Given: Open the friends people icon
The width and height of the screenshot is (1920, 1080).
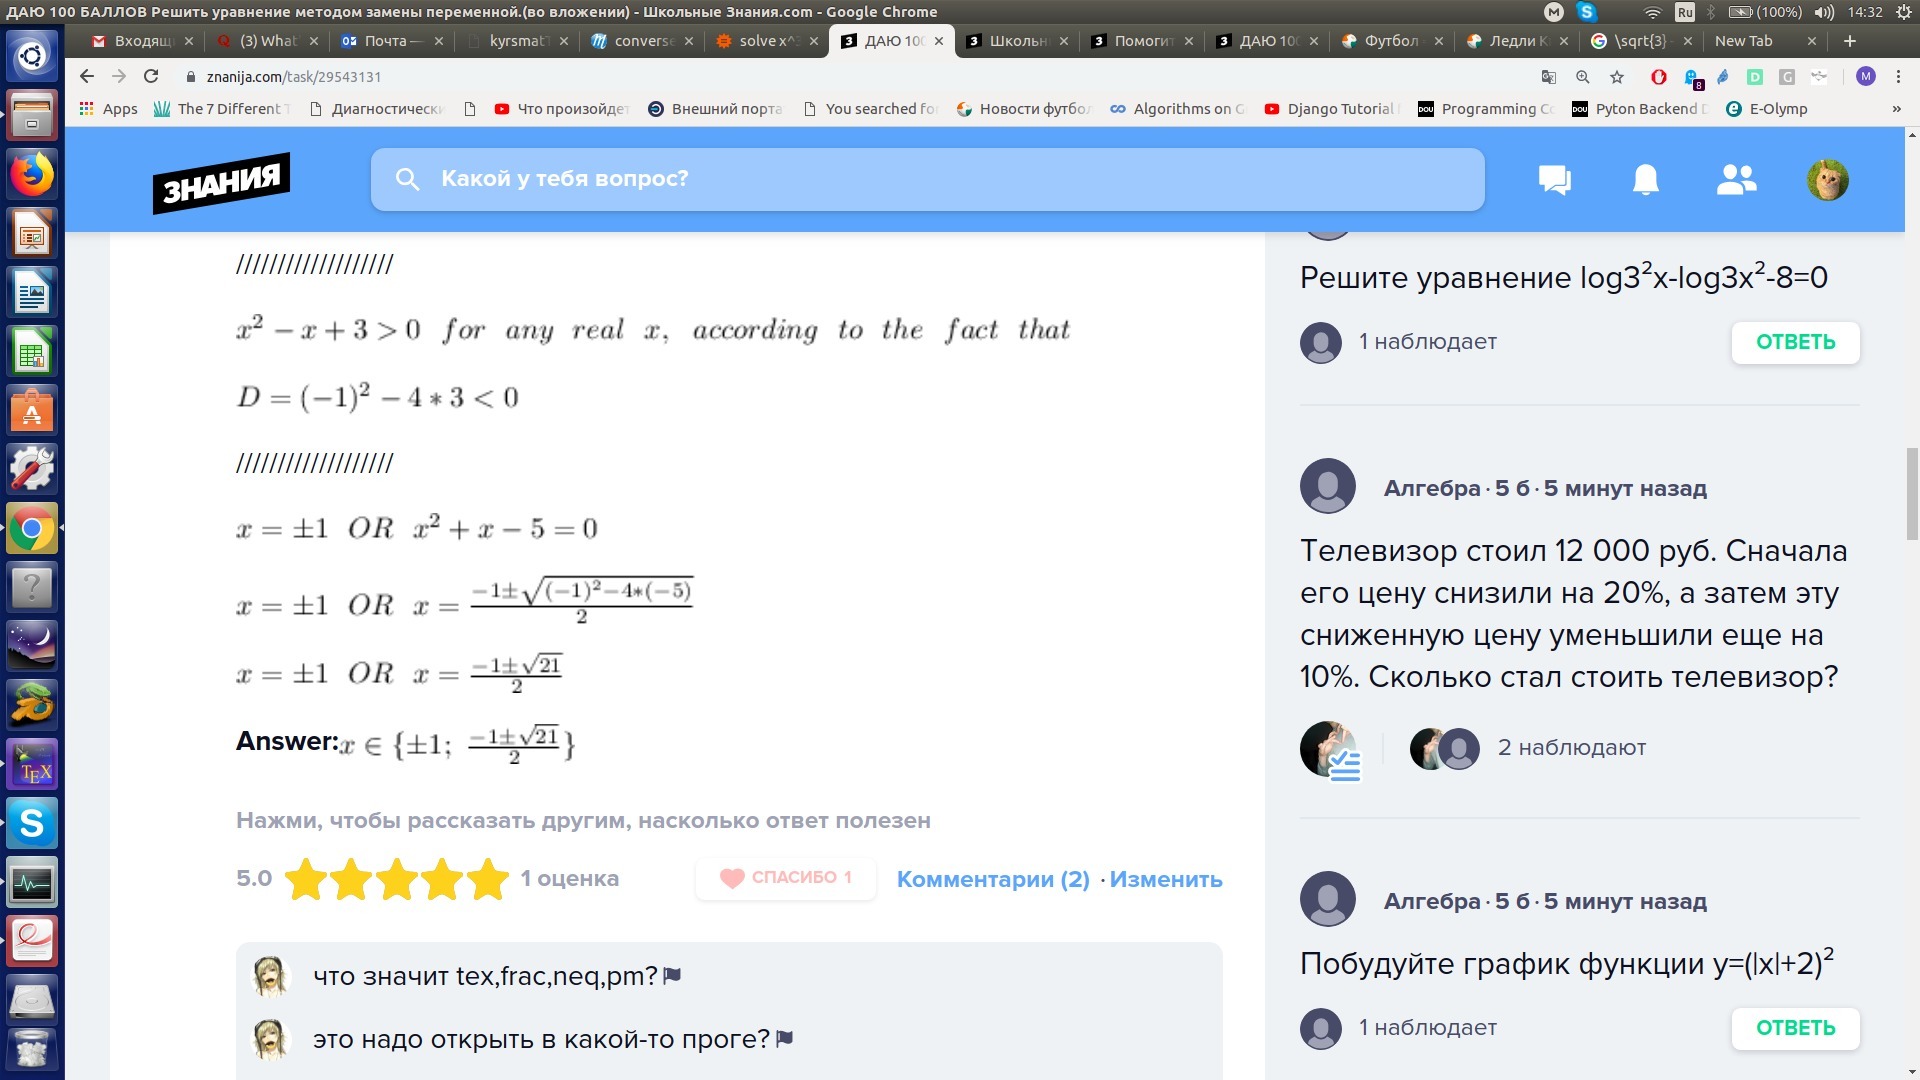Looking at the screenshot, I should (1736, 180).
